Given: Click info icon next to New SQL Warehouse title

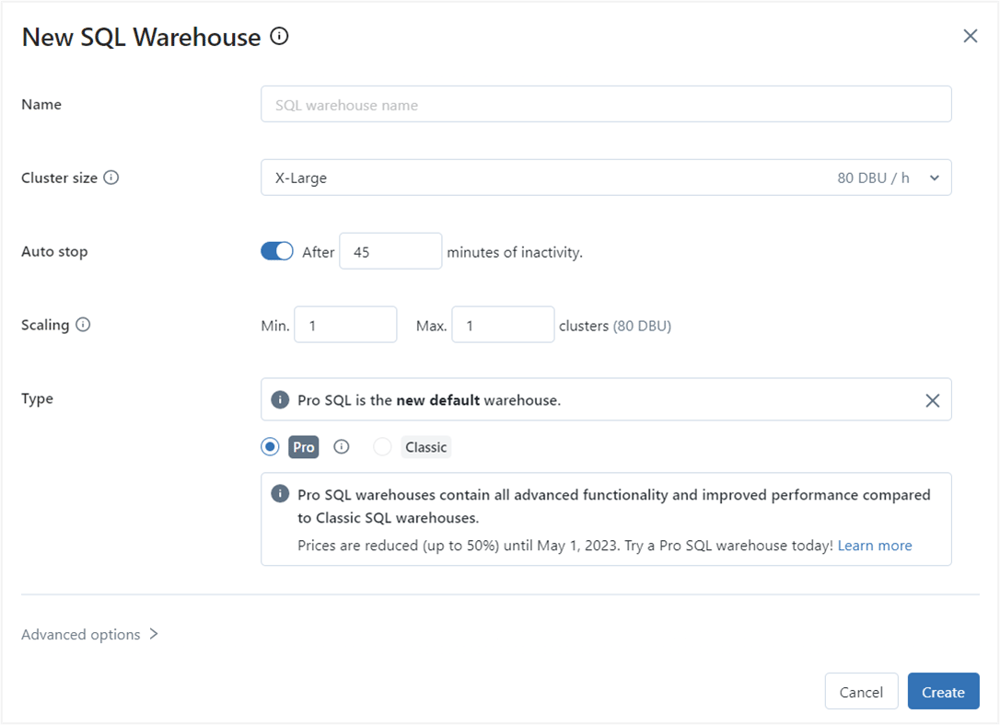Looking at the screenshot, I should click(280, 37).
